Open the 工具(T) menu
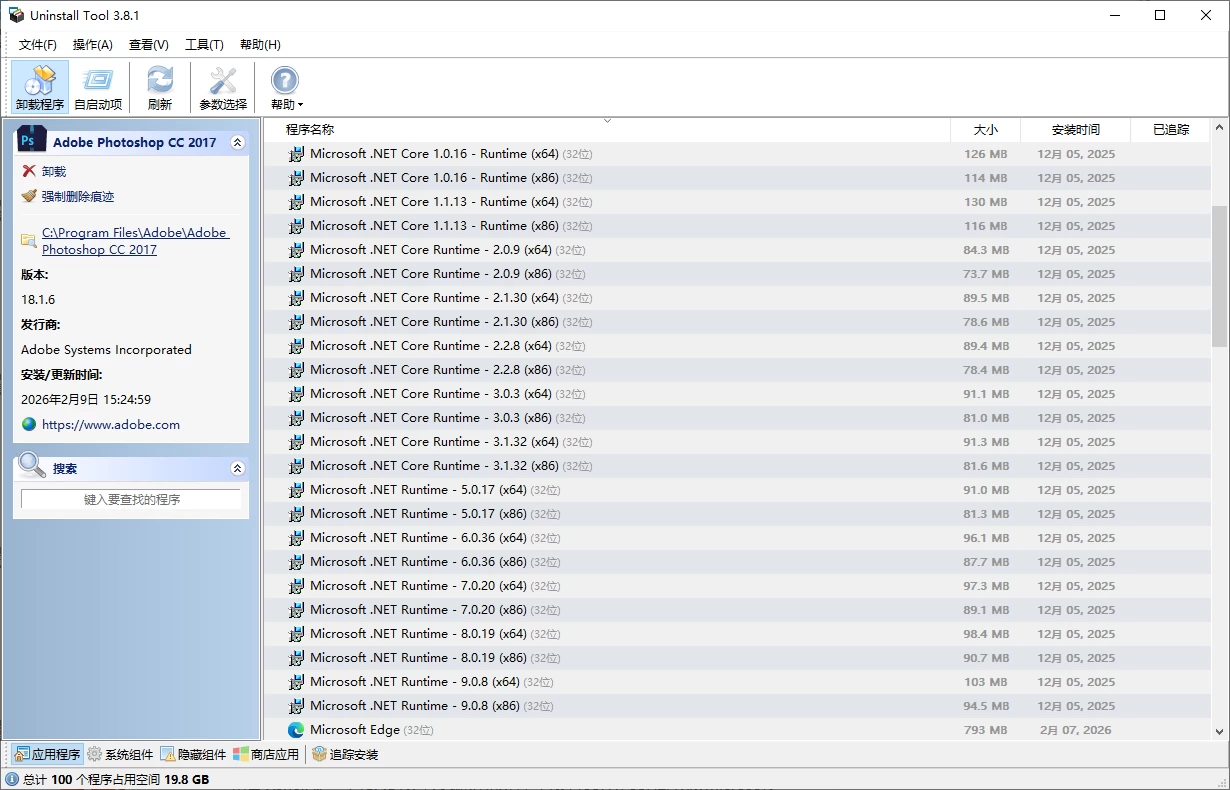This screenshot has height=790, width=1230. tap(204, 45)
